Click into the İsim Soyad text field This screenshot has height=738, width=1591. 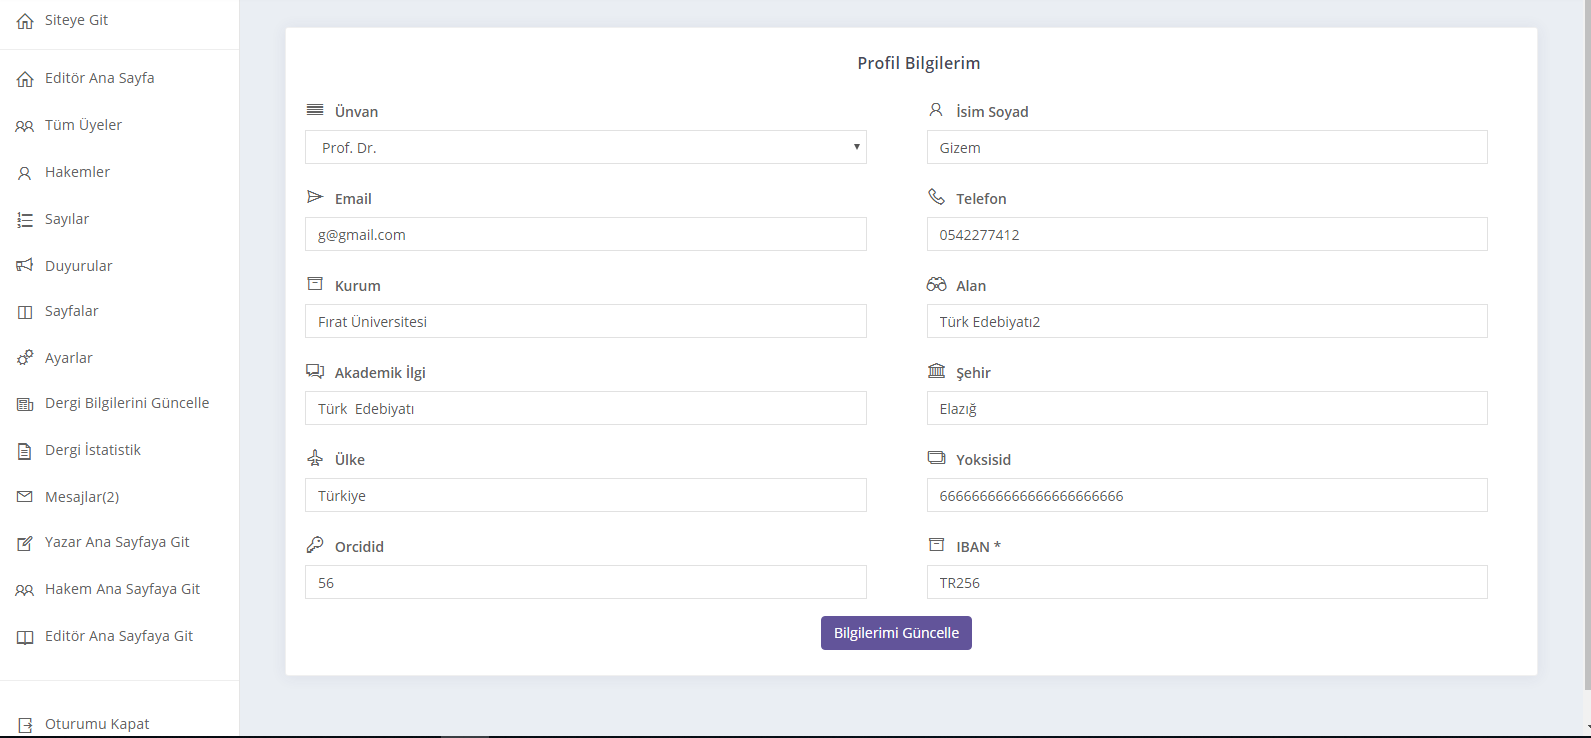(1206, 147)
